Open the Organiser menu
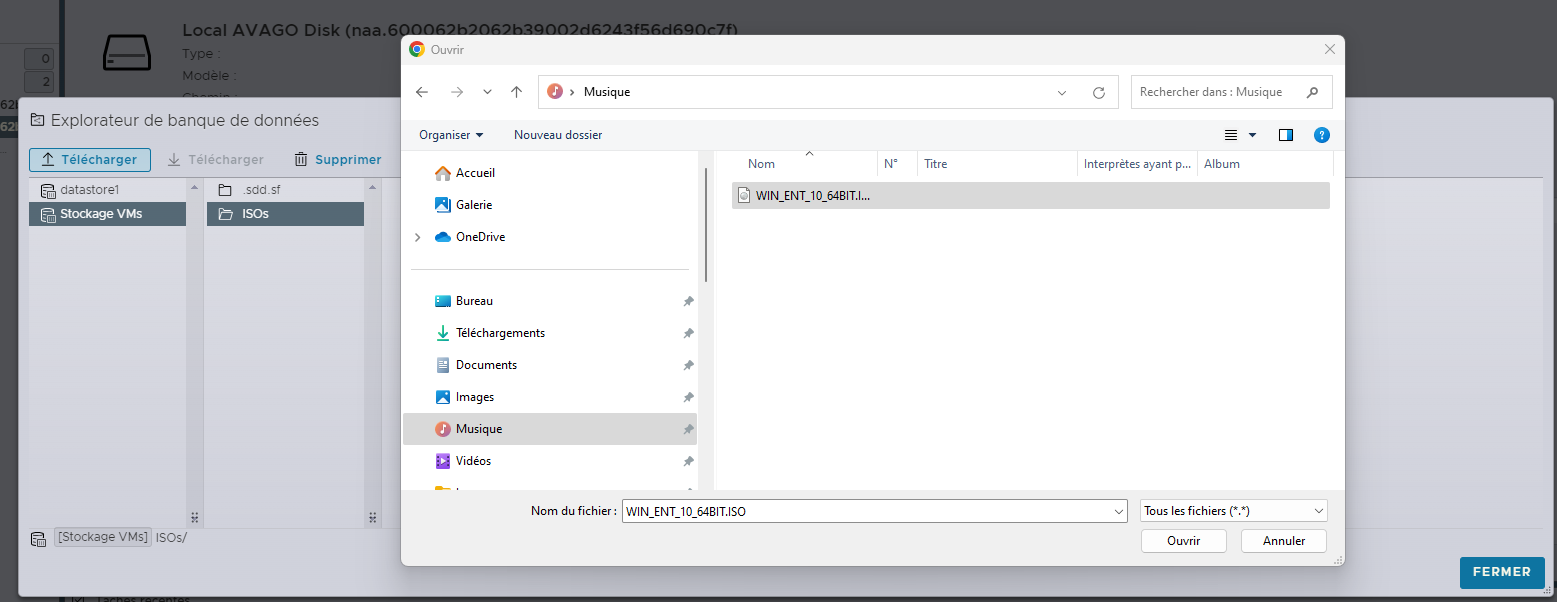This screenshot has width=1557, height=602. point(450,135)
